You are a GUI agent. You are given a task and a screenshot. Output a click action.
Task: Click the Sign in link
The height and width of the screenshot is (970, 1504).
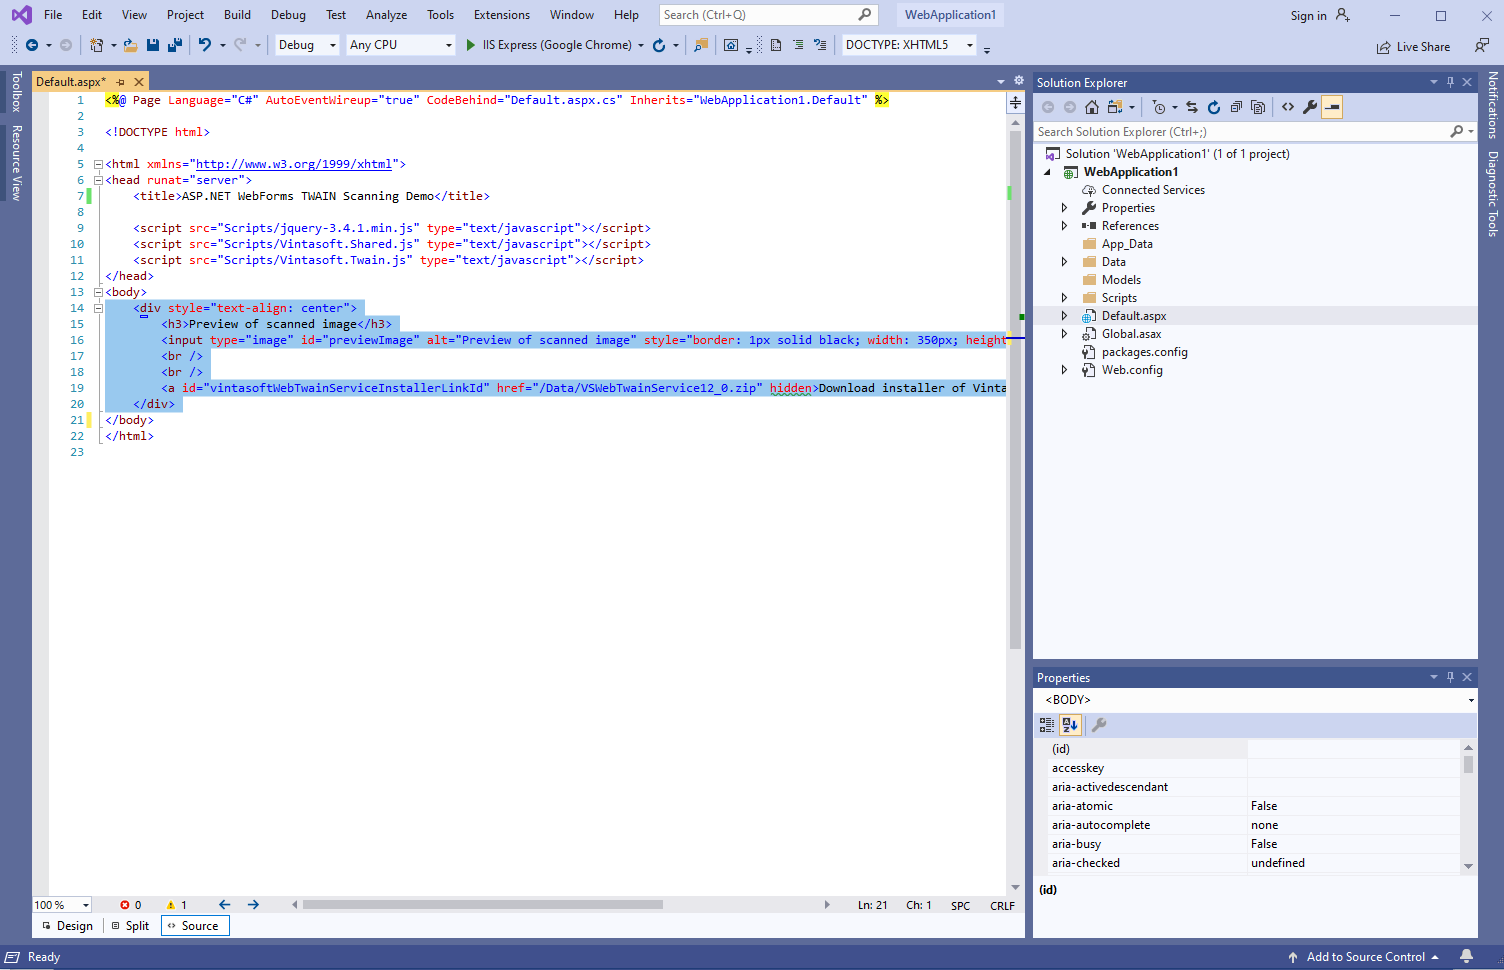[x=1308, y=15]
